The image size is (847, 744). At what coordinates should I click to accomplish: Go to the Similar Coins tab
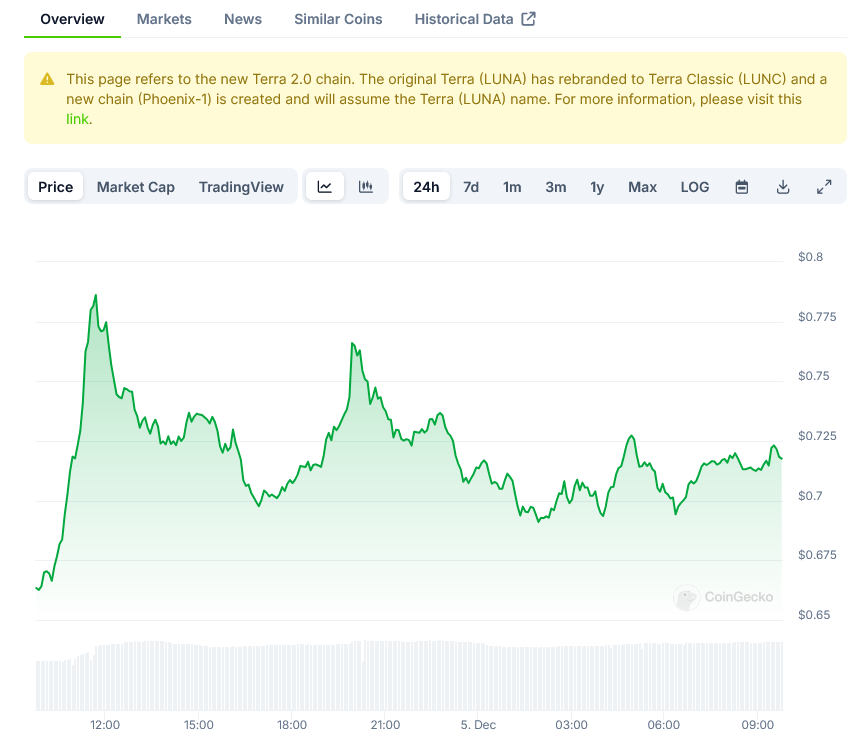[x=338, y=19]
